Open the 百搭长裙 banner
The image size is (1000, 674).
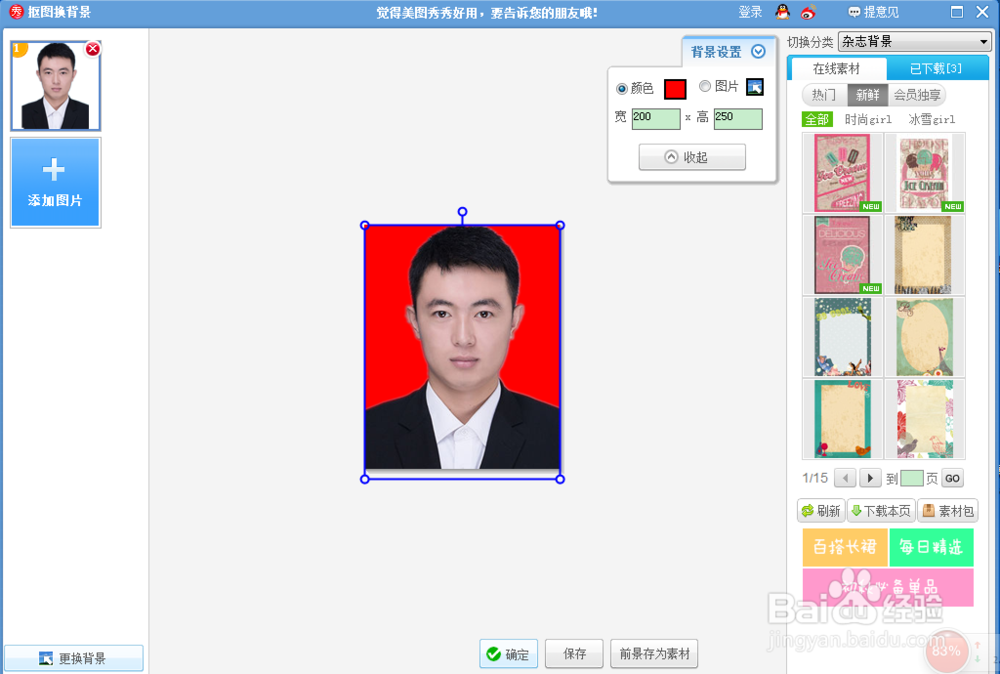(x=844, y=547)
